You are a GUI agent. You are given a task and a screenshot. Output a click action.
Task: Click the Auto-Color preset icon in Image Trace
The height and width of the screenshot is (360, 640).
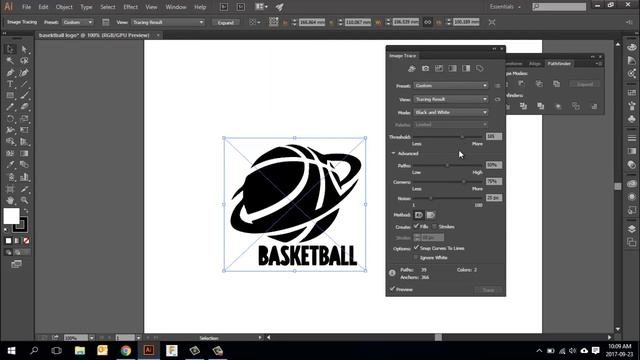412,69
